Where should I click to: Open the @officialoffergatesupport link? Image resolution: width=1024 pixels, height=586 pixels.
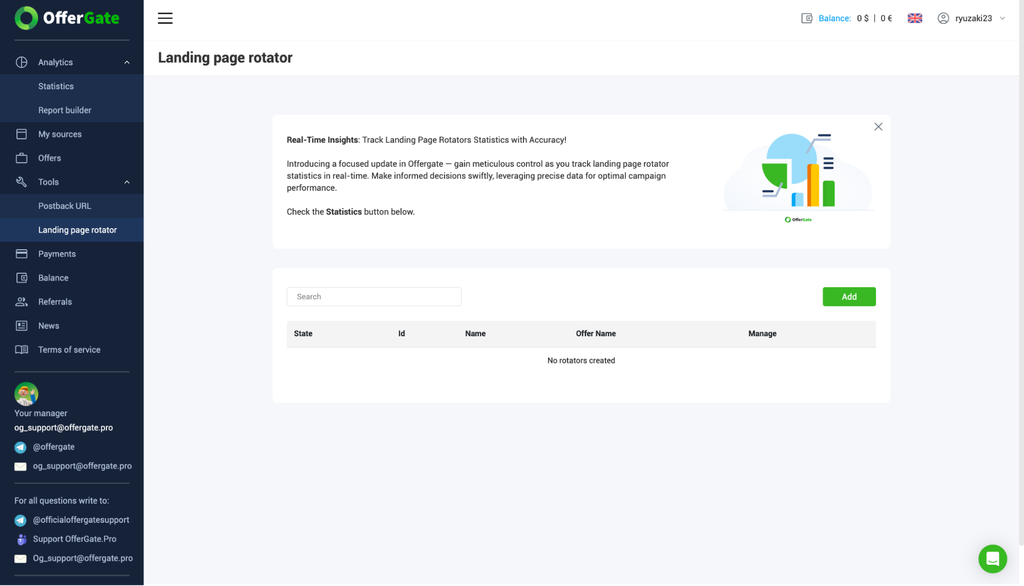coord(81,520)
